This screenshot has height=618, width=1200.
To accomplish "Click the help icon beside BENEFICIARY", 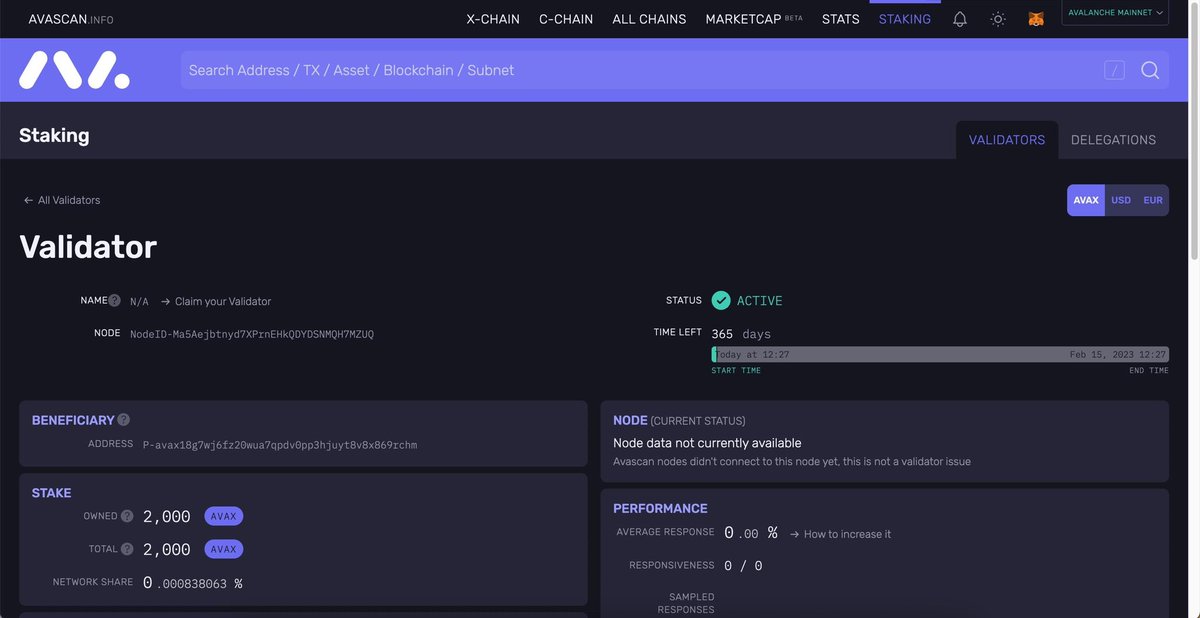I will 123,420.
